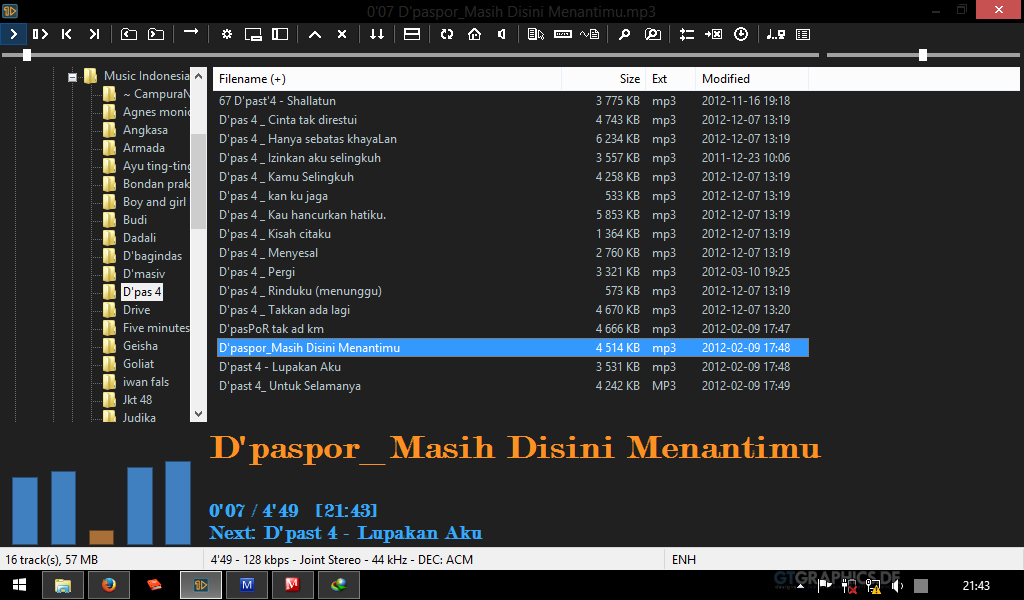Open the sleep timer clock icon

pyautogui.click(x=741, y=33)
